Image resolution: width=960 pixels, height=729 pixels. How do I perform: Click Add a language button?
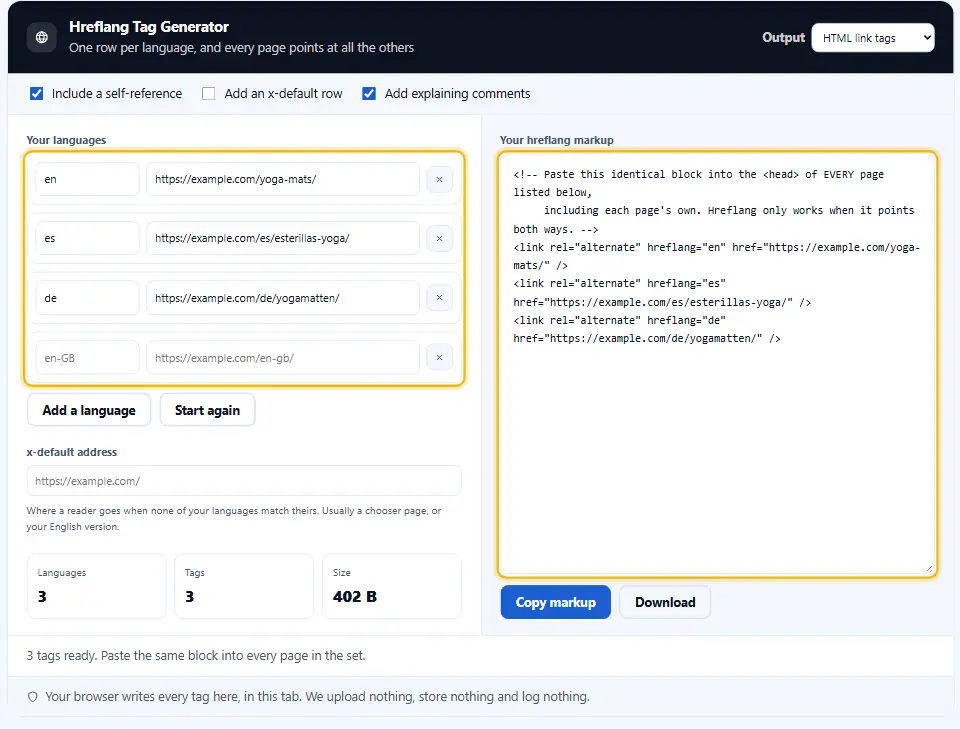coord(89,410)
